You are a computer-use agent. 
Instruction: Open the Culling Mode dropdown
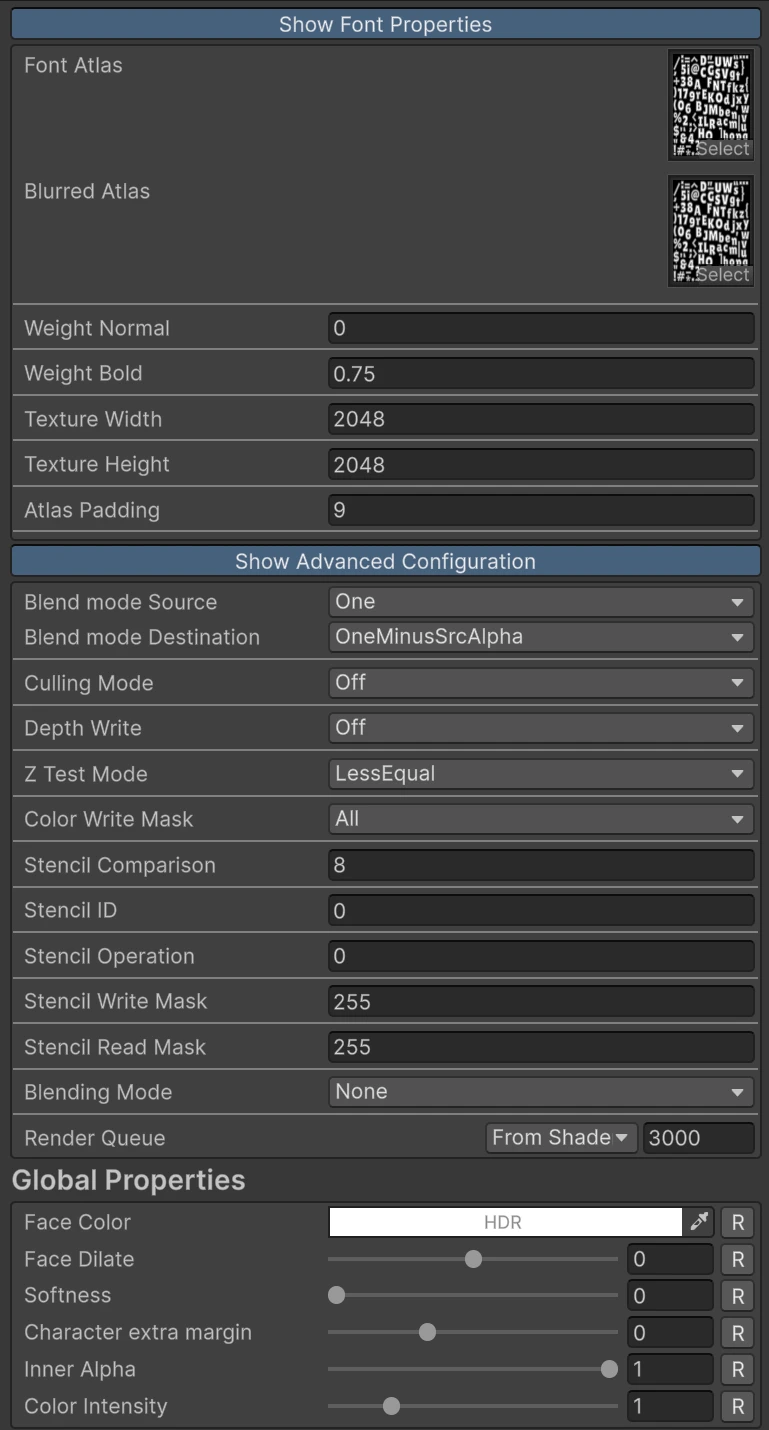[x=541, y=683]
